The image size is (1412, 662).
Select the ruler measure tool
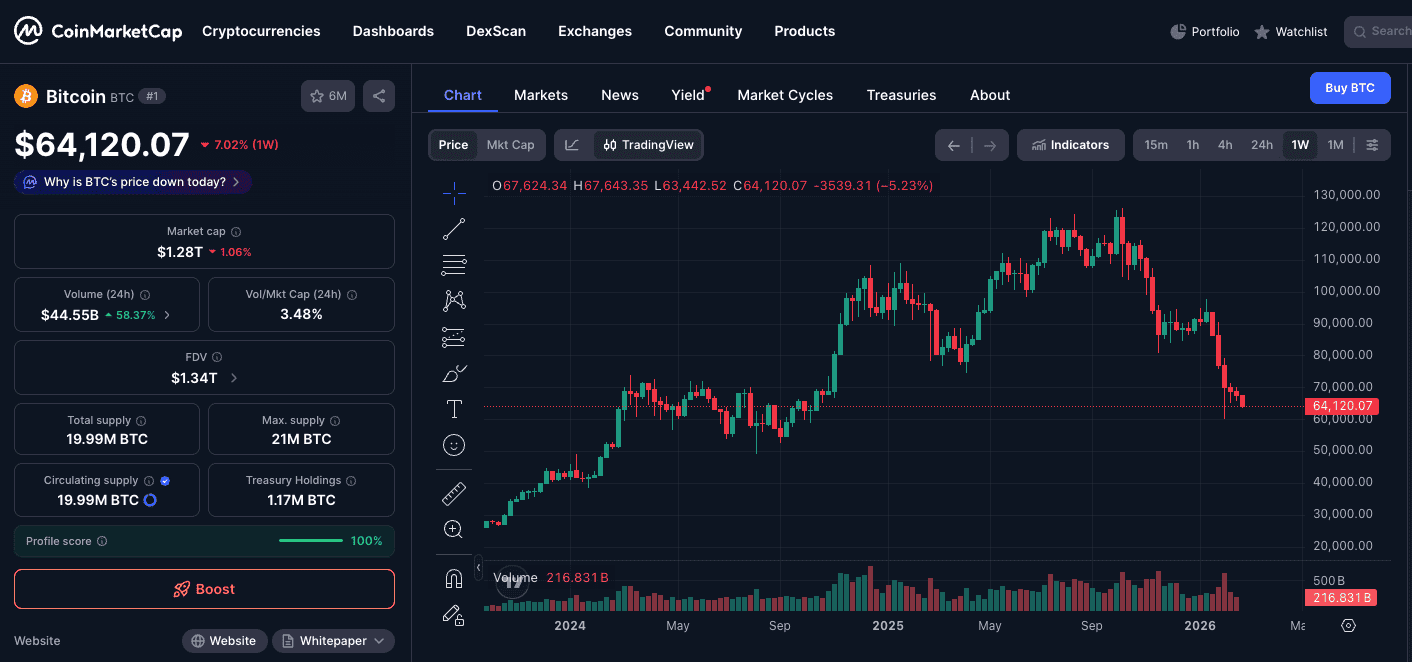(454, 494)
